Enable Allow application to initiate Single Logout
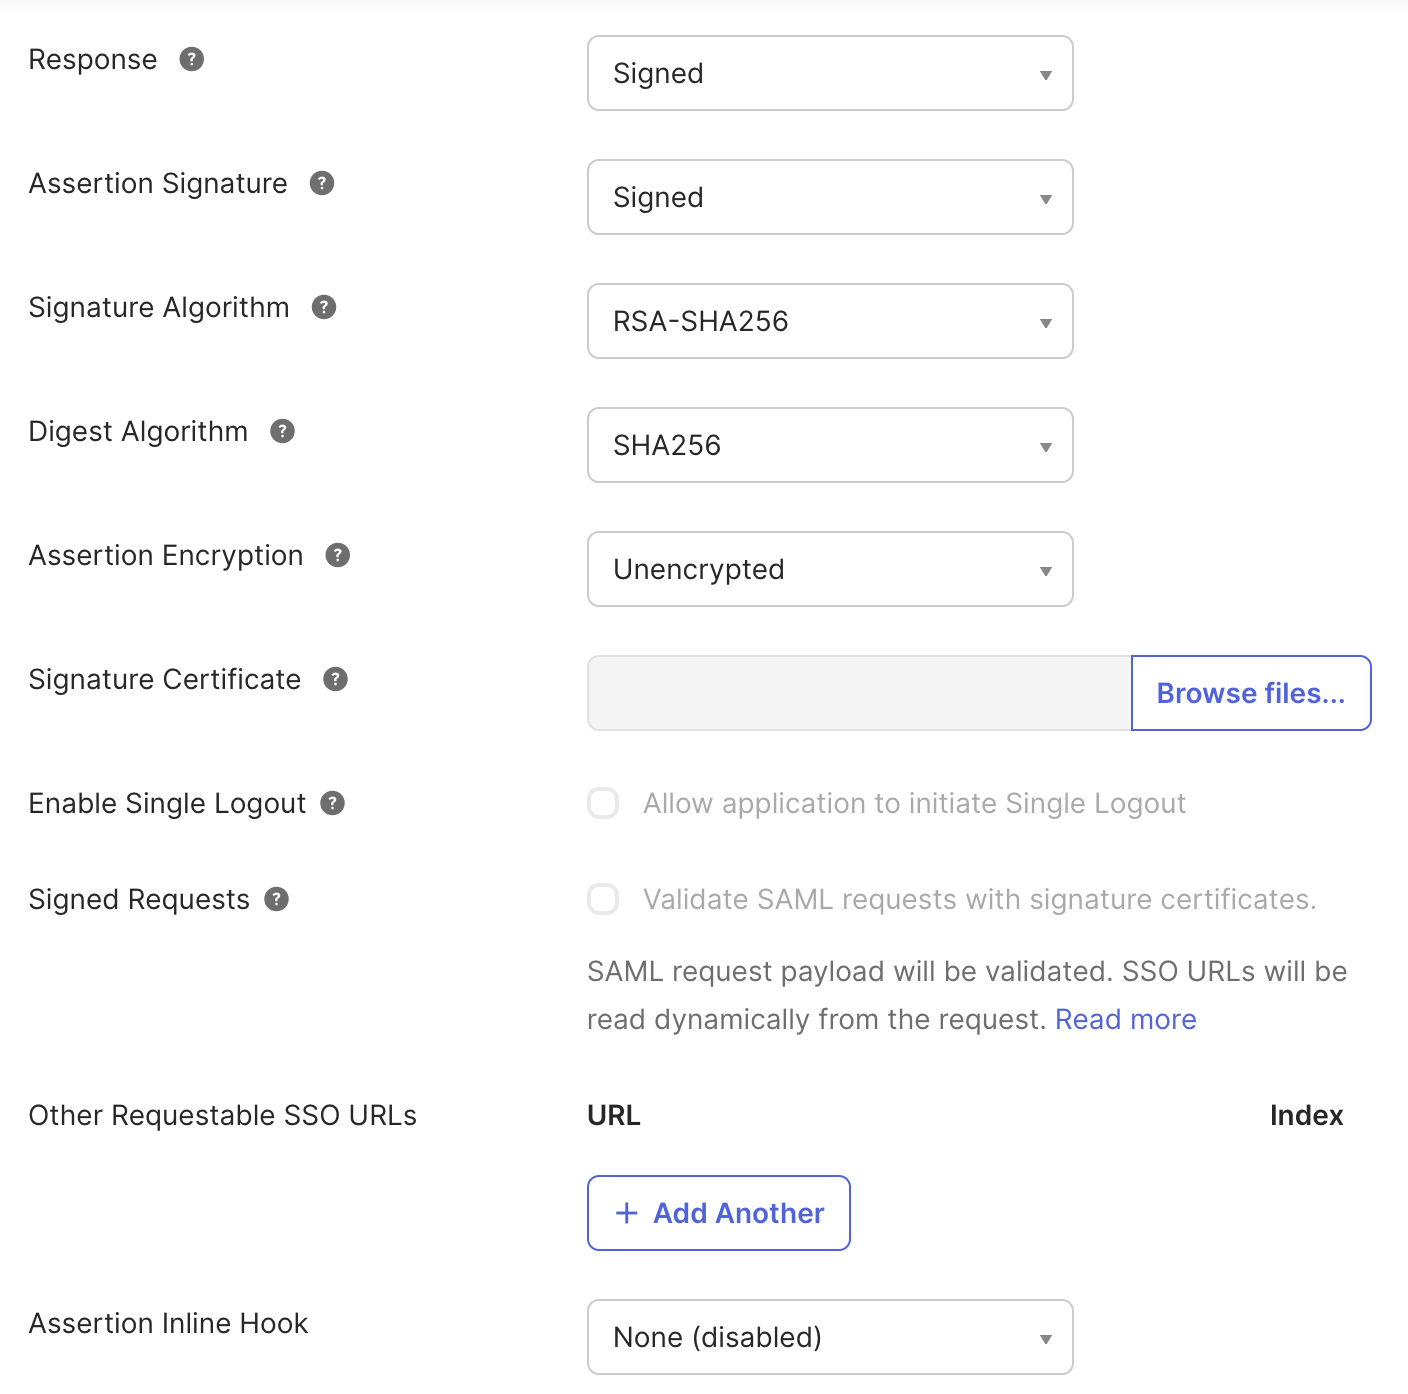Viewport: 1408px width, 1394px height. [x=603, y=803]
